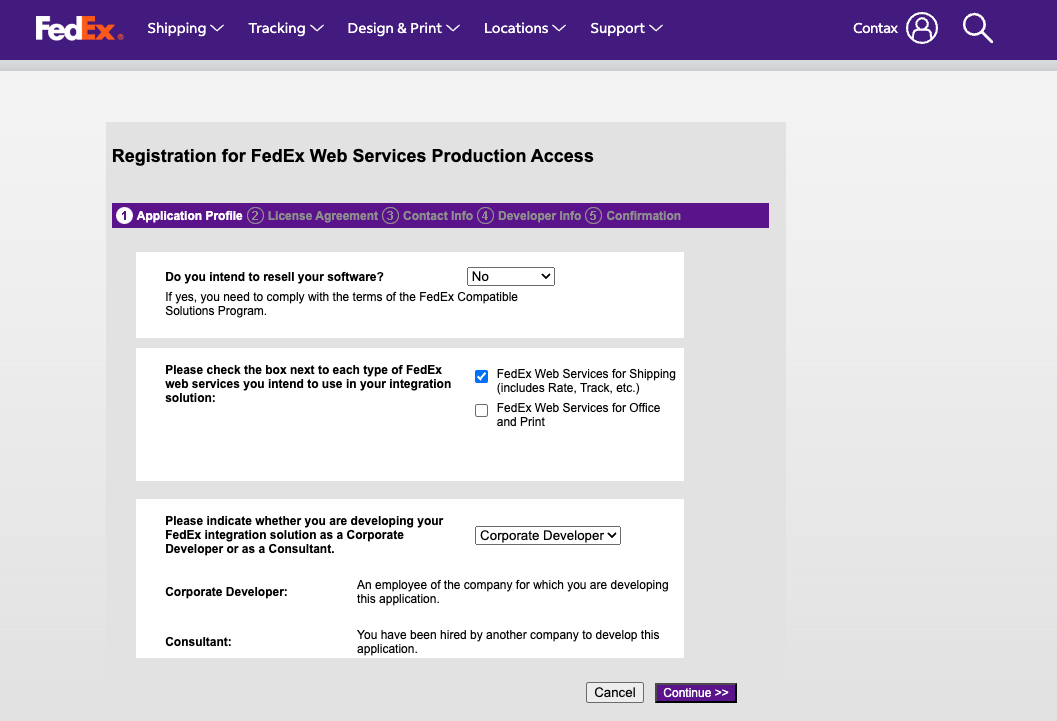Select the Contact Info step
Viewport: 1057px width, 721px height.
pos(437,216)
